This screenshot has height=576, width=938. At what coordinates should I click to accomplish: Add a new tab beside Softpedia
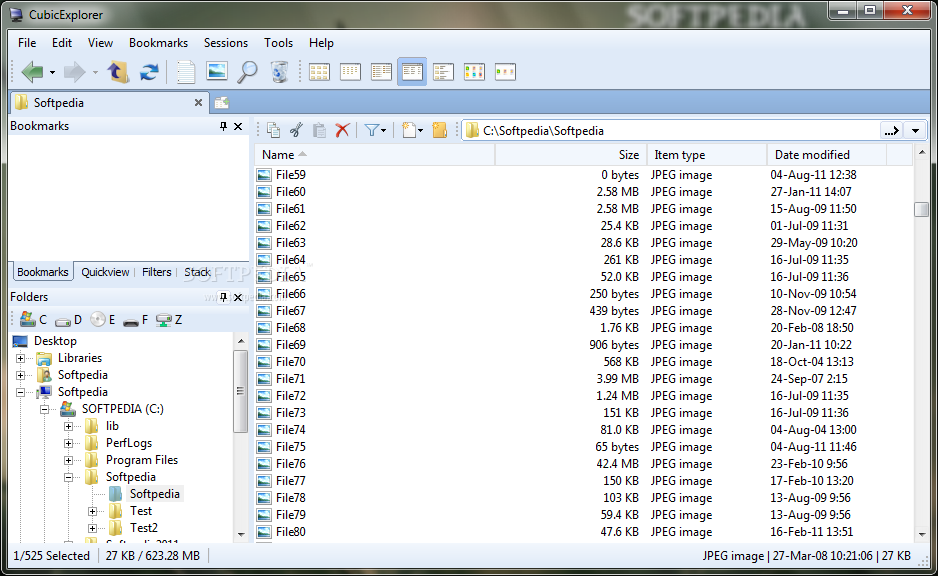click(222, 103)
